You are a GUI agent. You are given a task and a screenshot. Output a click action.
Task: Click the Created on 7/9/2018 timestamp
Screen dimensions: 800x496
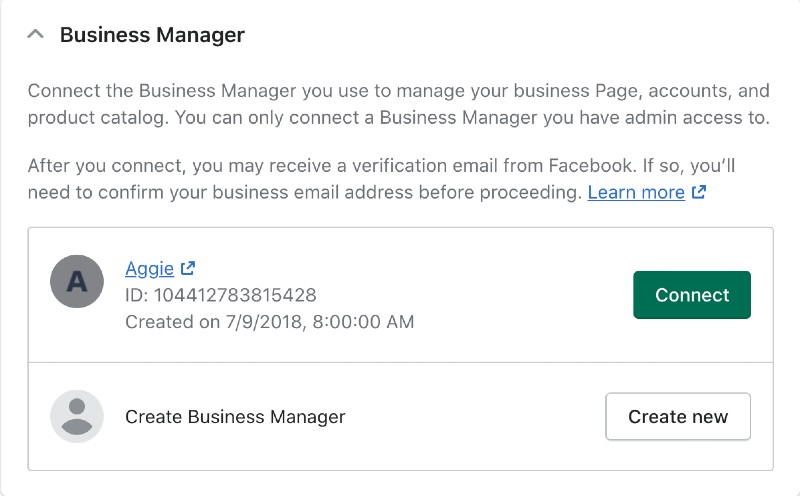click(x=269, y=322)
